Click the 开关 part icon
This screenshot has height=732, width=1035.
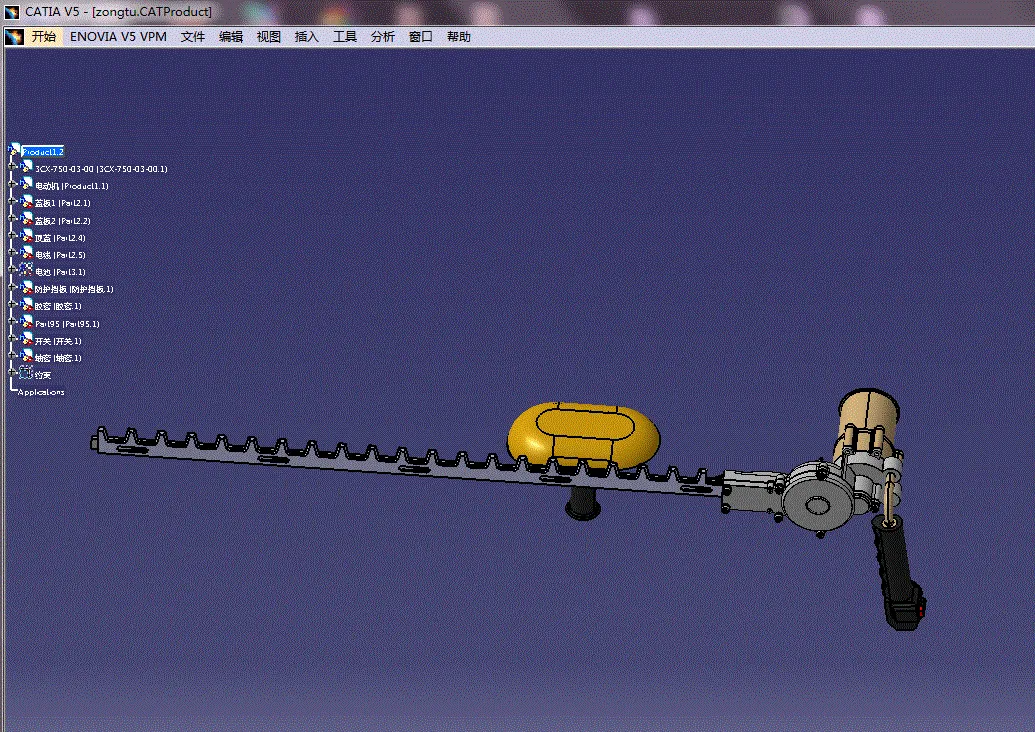(x=26, y=340)
